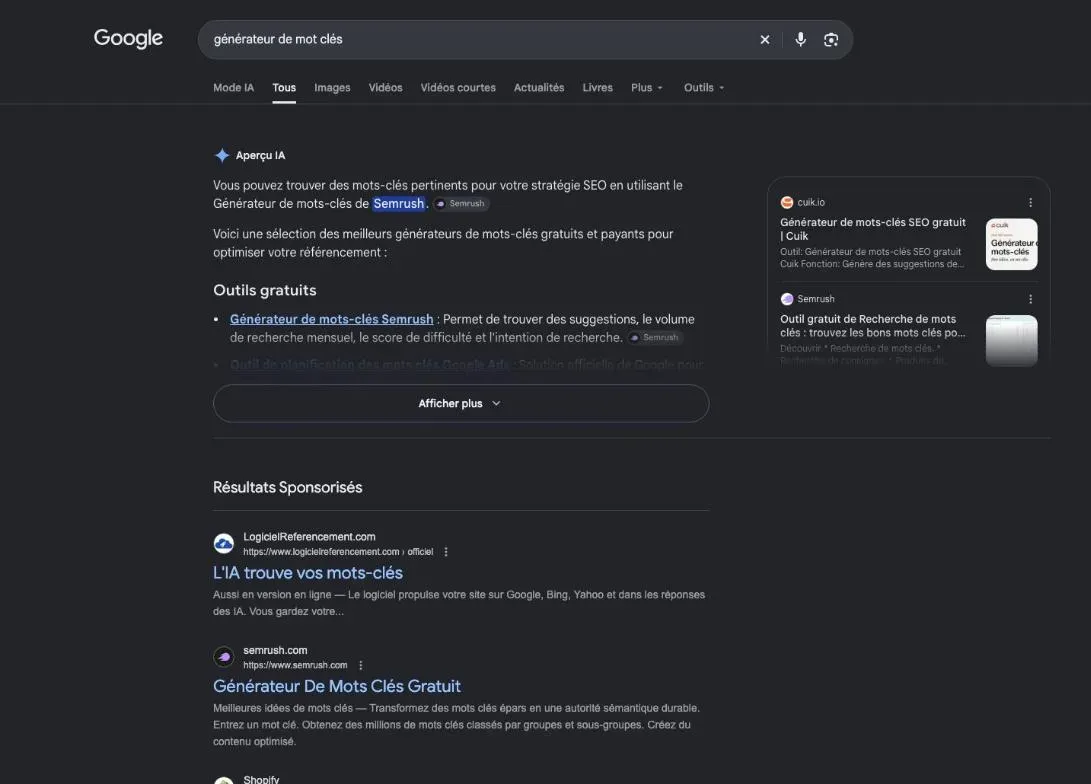The image size is (1091, 784).
Task: Open the Générateur de mots-clés Semrush link
Action: pyautogui.click(x=331, y=319)
